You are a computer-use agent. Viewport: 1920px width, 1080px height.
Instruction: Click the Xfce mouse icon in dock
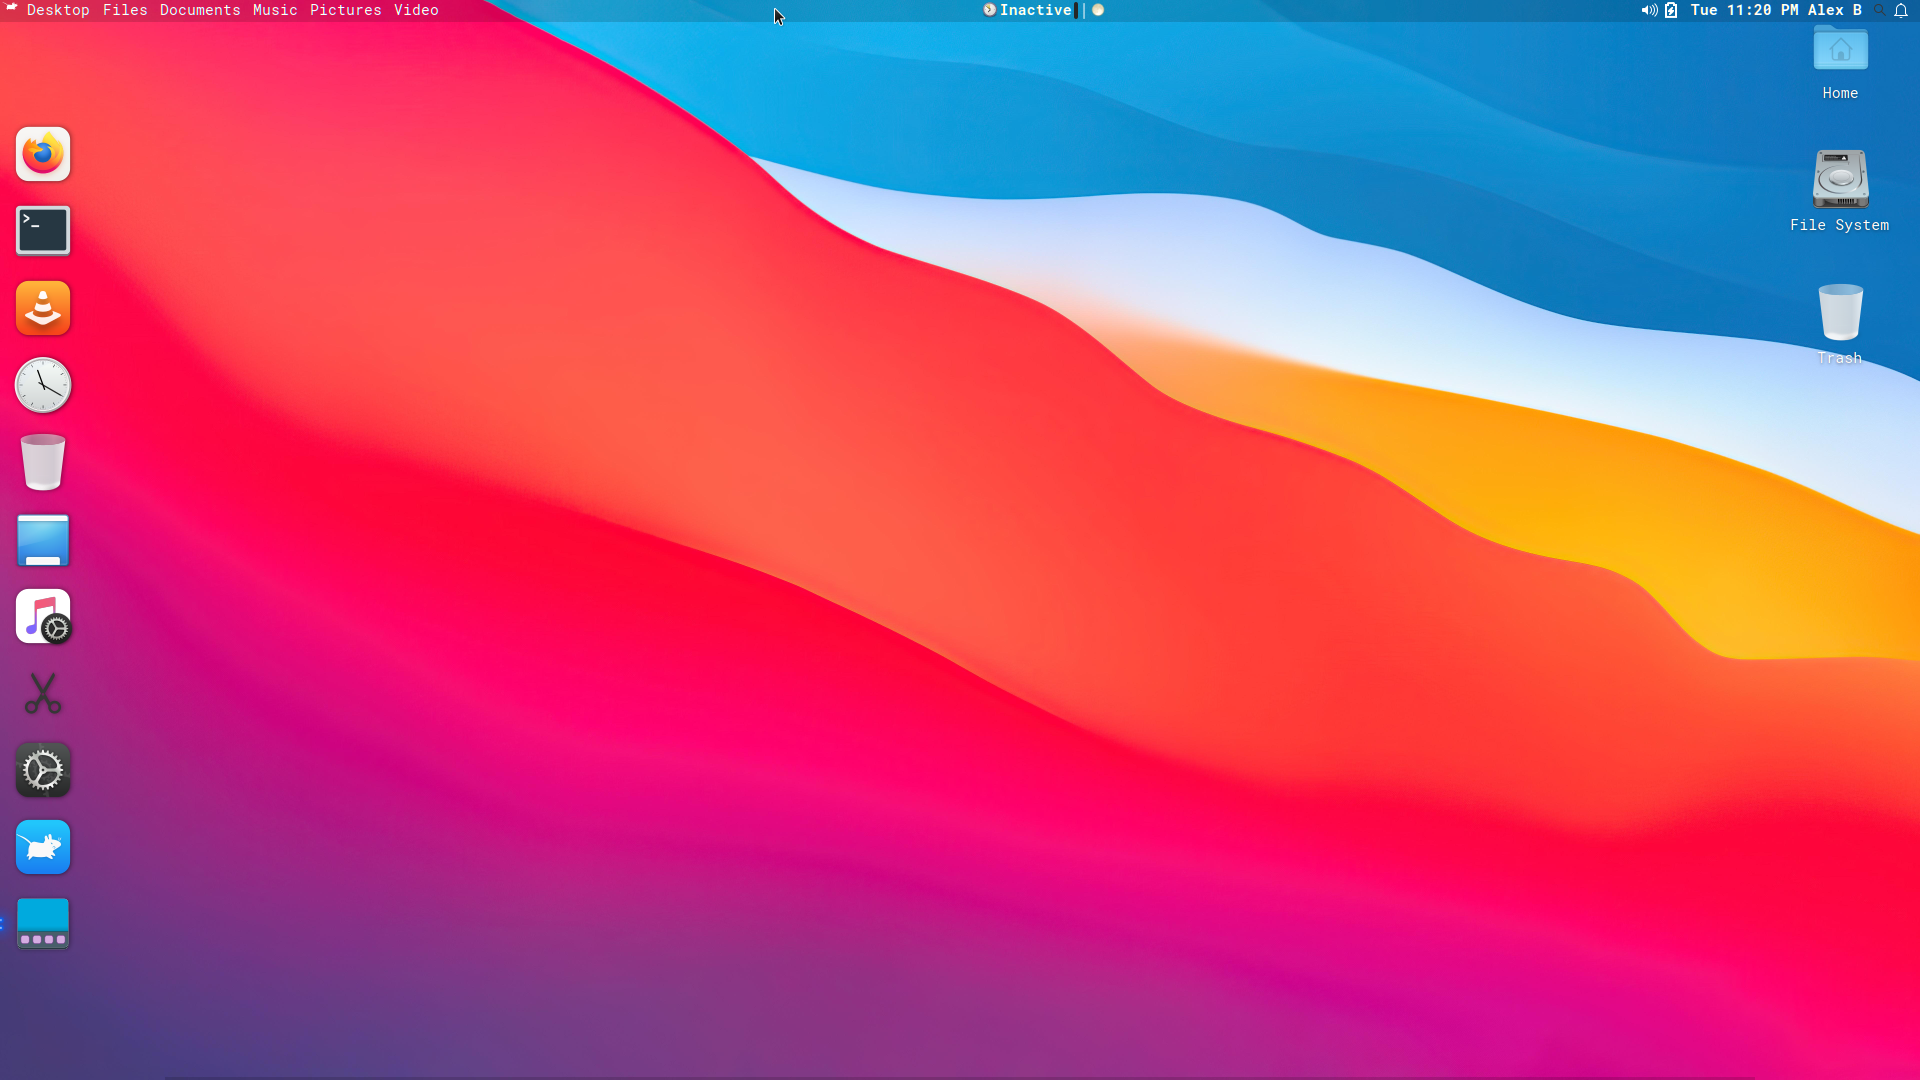pos(43,847)
